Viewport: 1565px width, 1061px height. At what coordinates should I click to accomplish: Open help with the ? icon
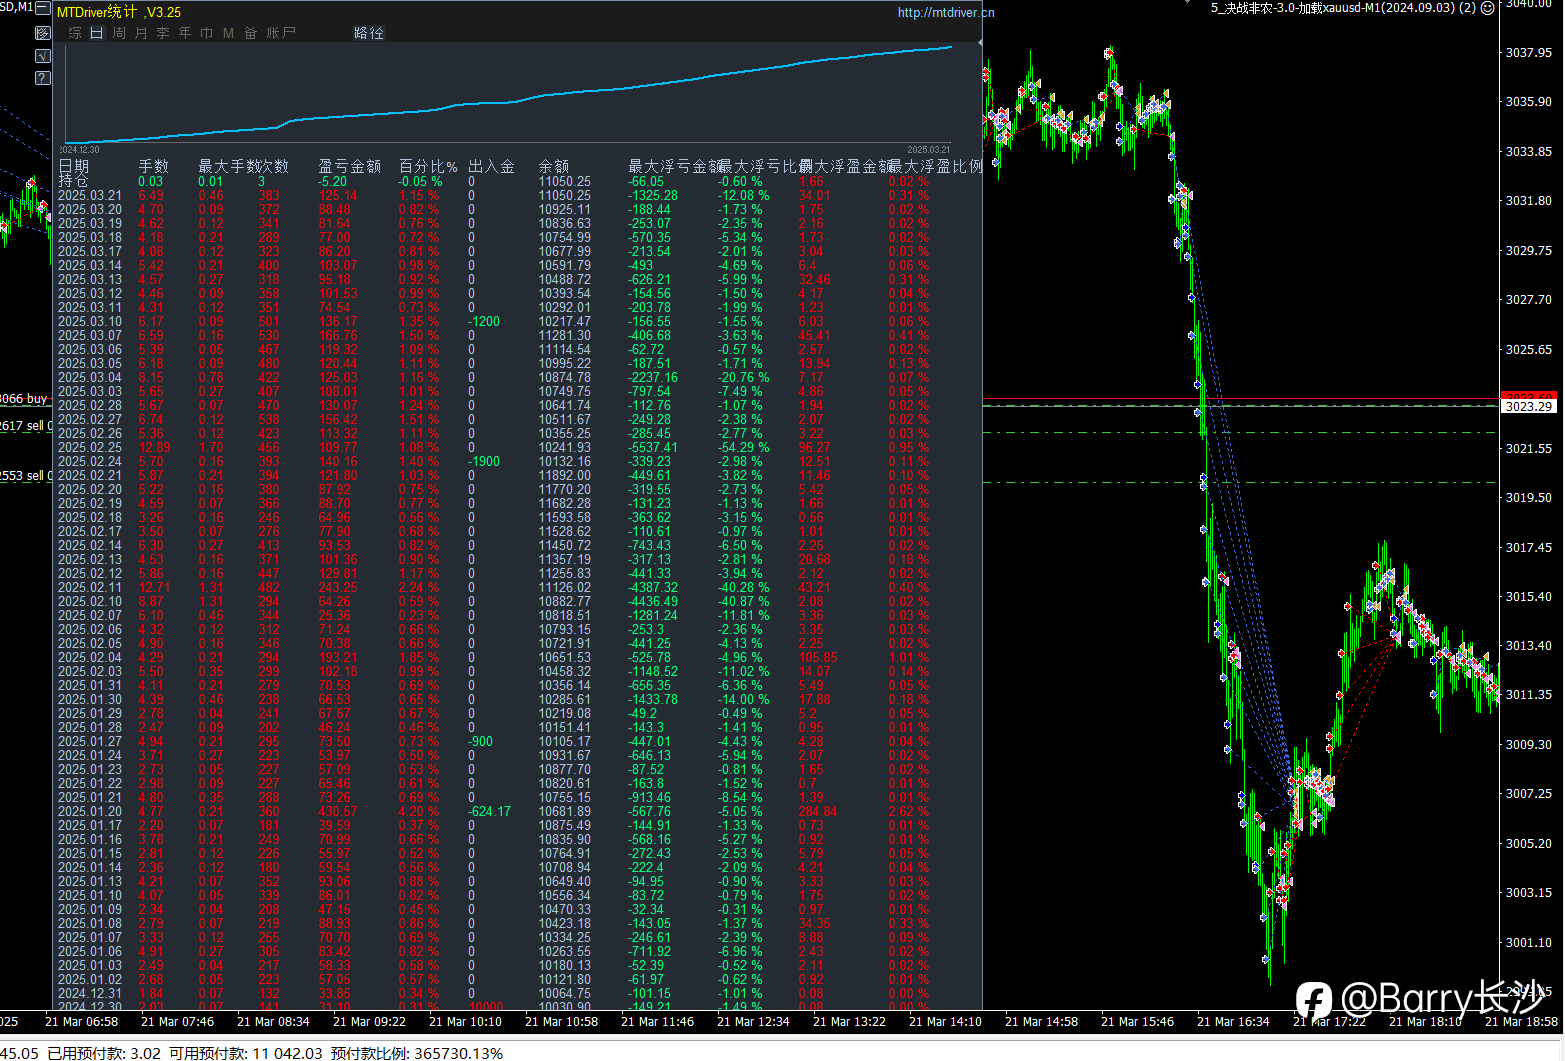click(42, 78)
